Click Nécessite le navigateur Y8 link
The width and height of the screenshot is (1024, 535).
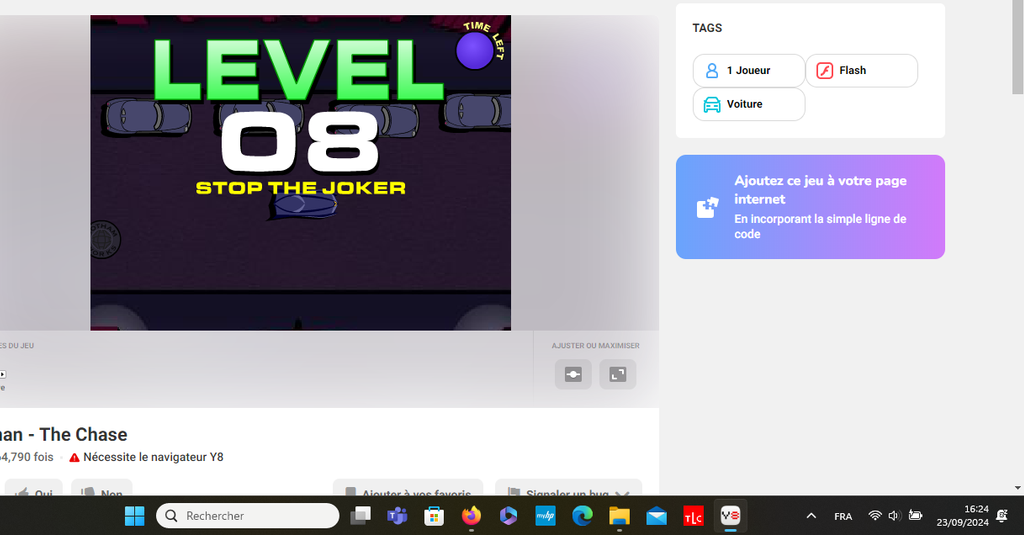pyautogui.click(x=153, y=457)
